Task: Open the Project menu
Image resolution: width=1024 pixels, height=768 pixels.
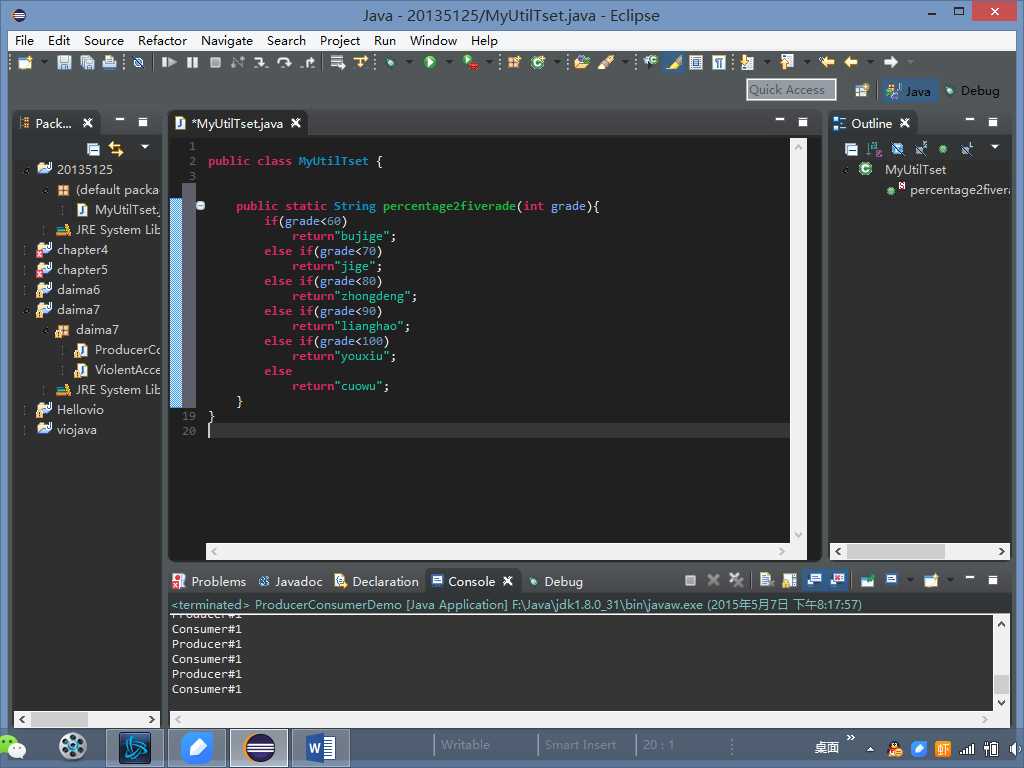Action: (340, 40)
